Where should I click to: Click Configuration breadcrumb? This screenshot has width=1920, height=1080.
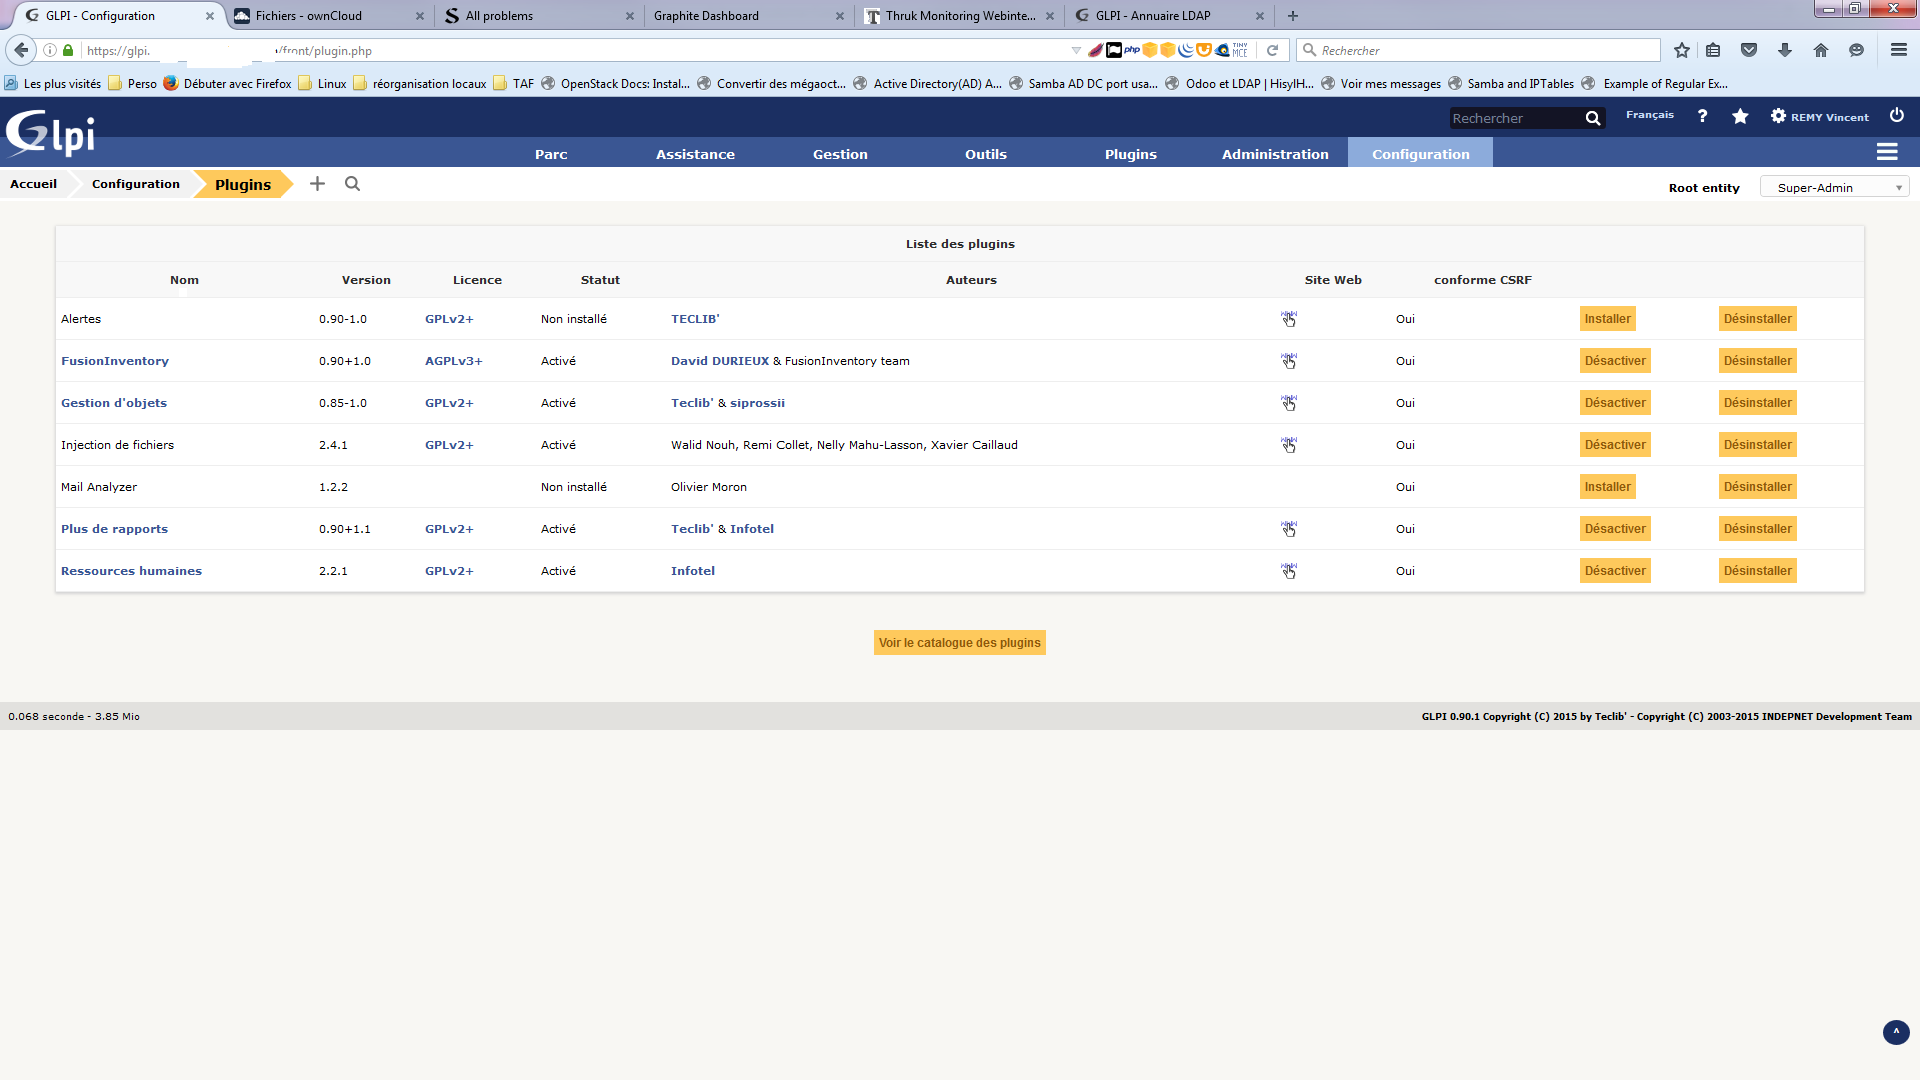[136, 184]
